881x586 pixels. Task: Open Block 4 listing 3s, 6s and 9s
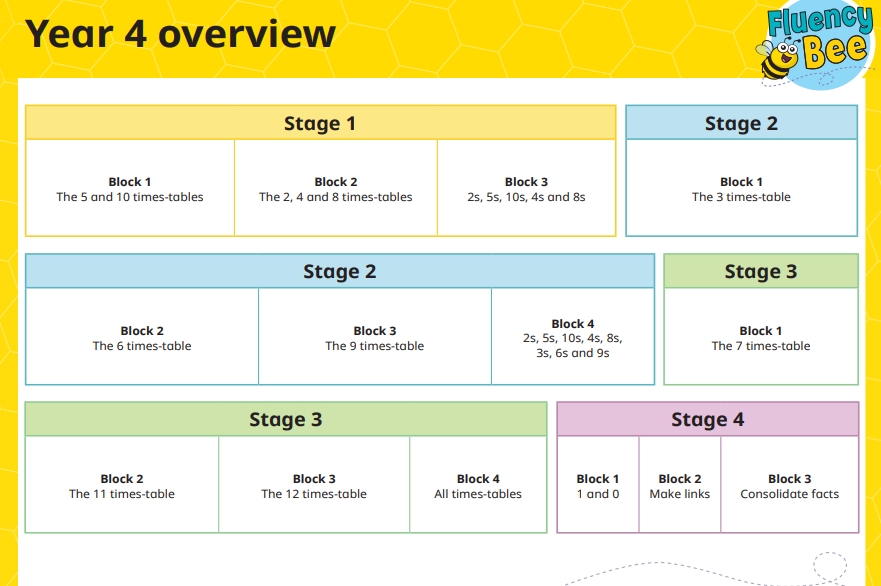coord(573,338)
